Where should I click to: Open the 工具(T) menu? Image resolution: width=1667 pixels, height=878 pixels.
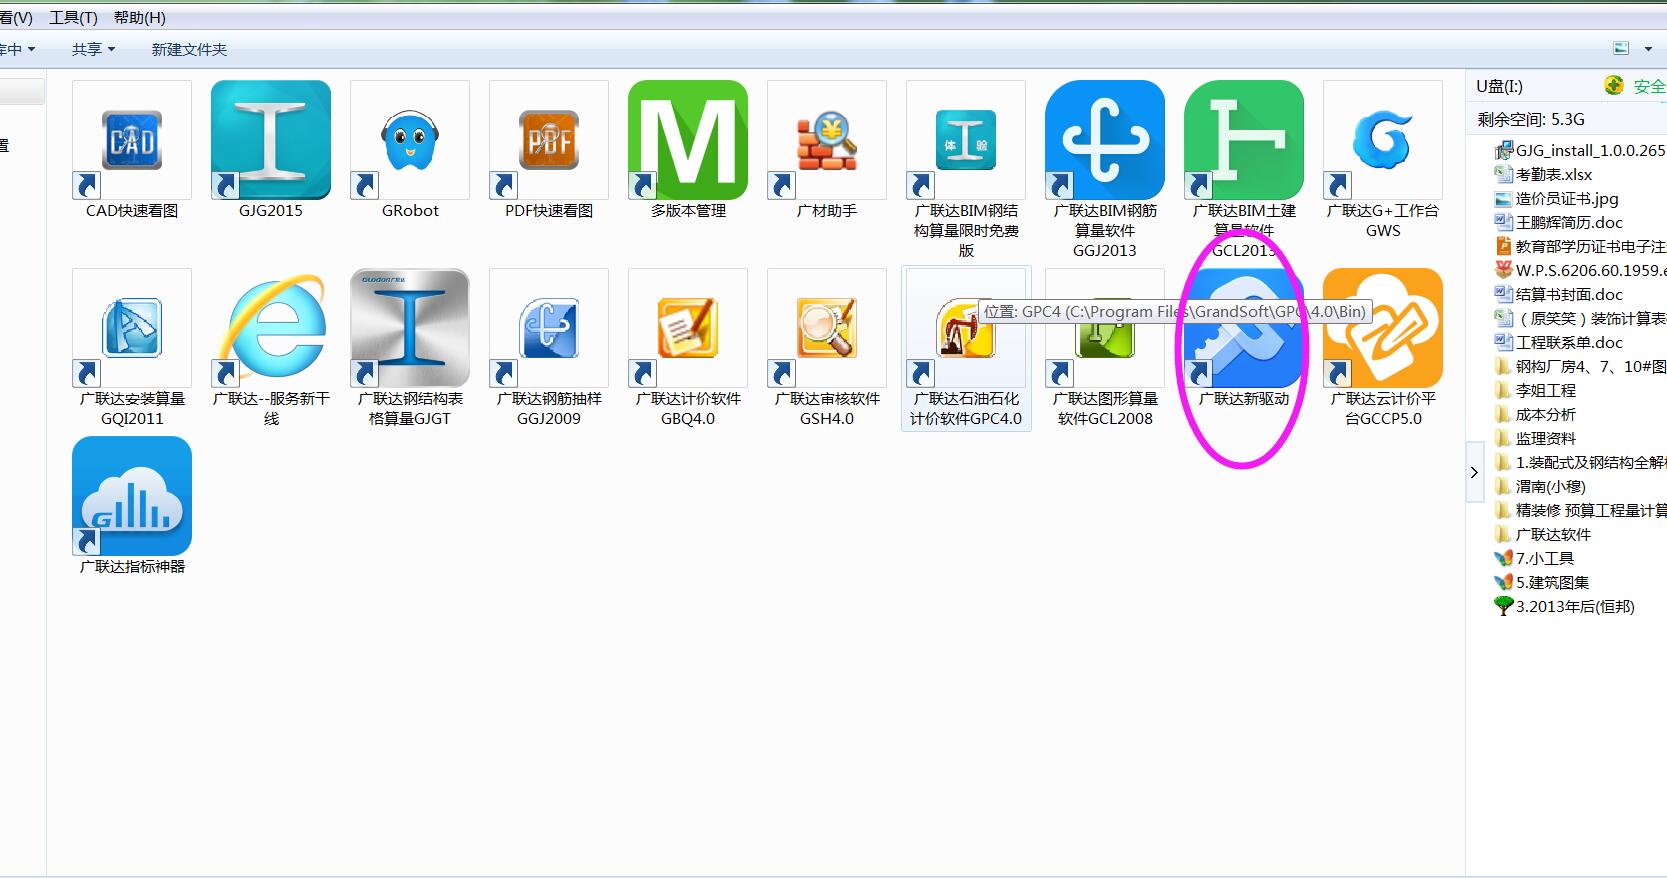pyautogui.click(x=74, y=17)
